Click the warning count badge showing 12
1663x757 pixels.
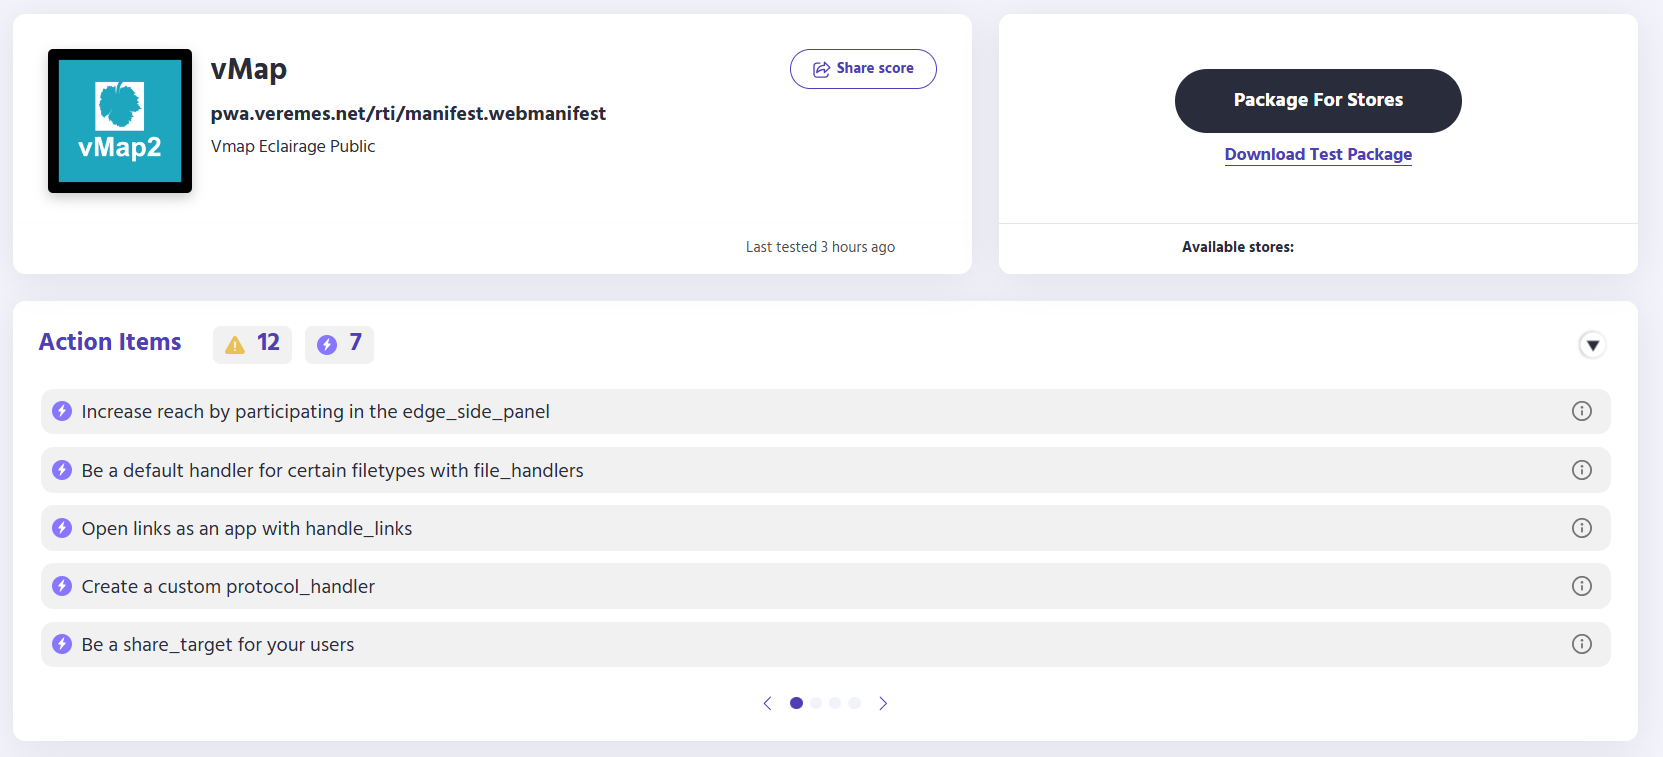click(x=252, y=344)
